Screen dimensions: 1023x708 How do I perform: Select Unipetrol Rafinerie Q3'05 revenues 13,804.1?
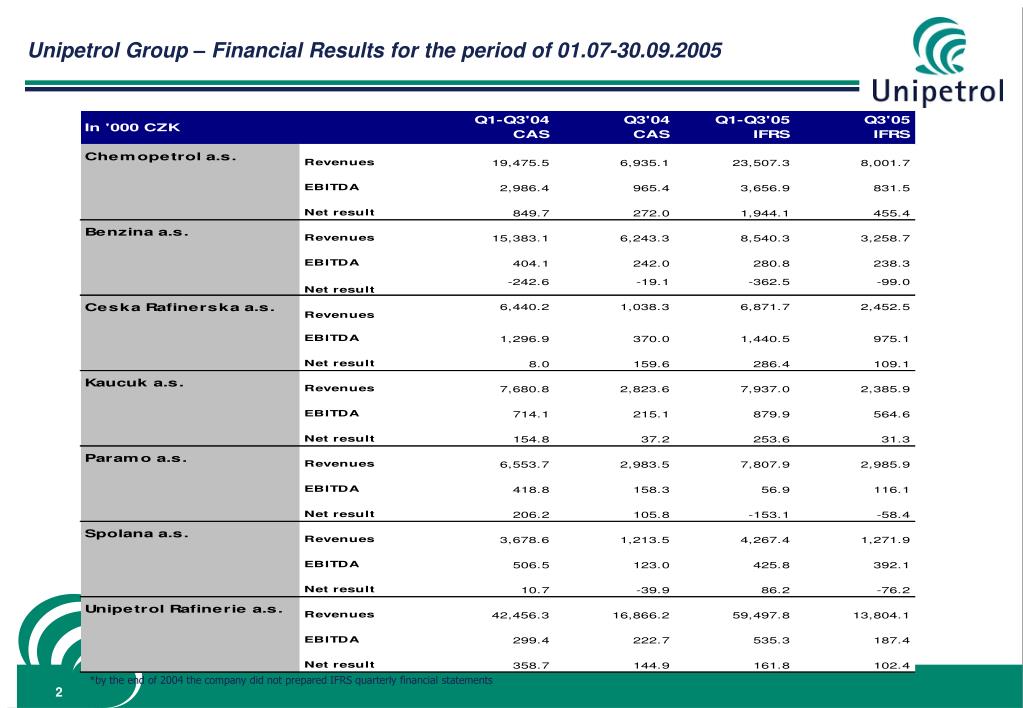tap(881, 615)
